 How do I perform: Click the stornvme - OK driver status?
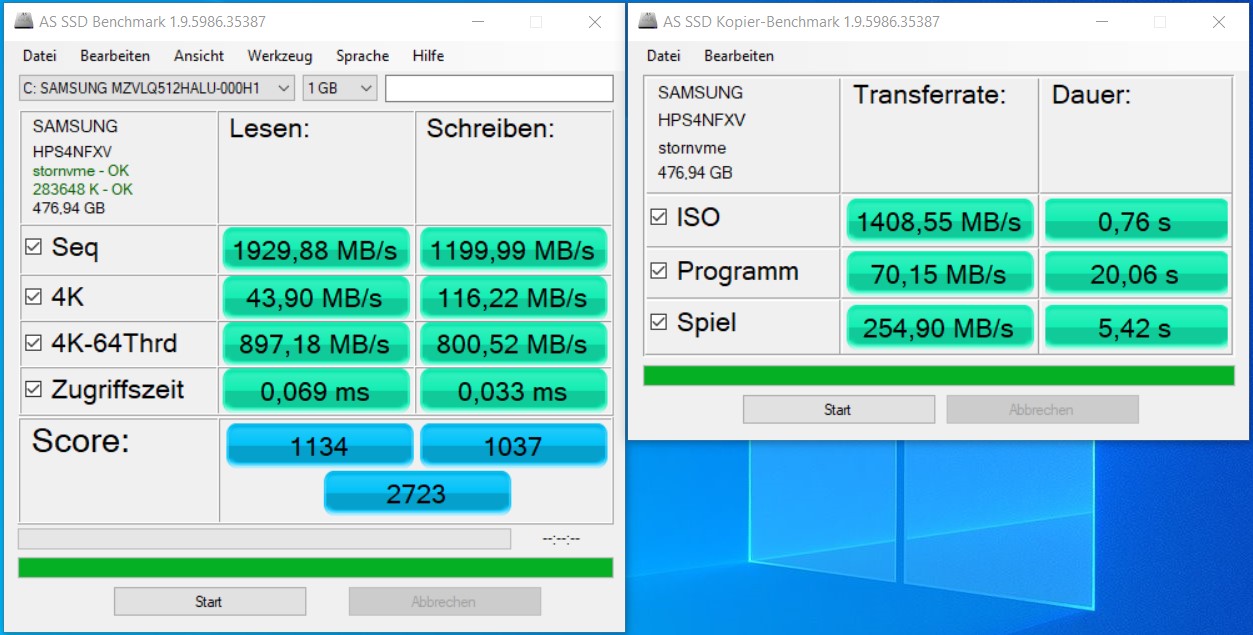pos(81,170)
